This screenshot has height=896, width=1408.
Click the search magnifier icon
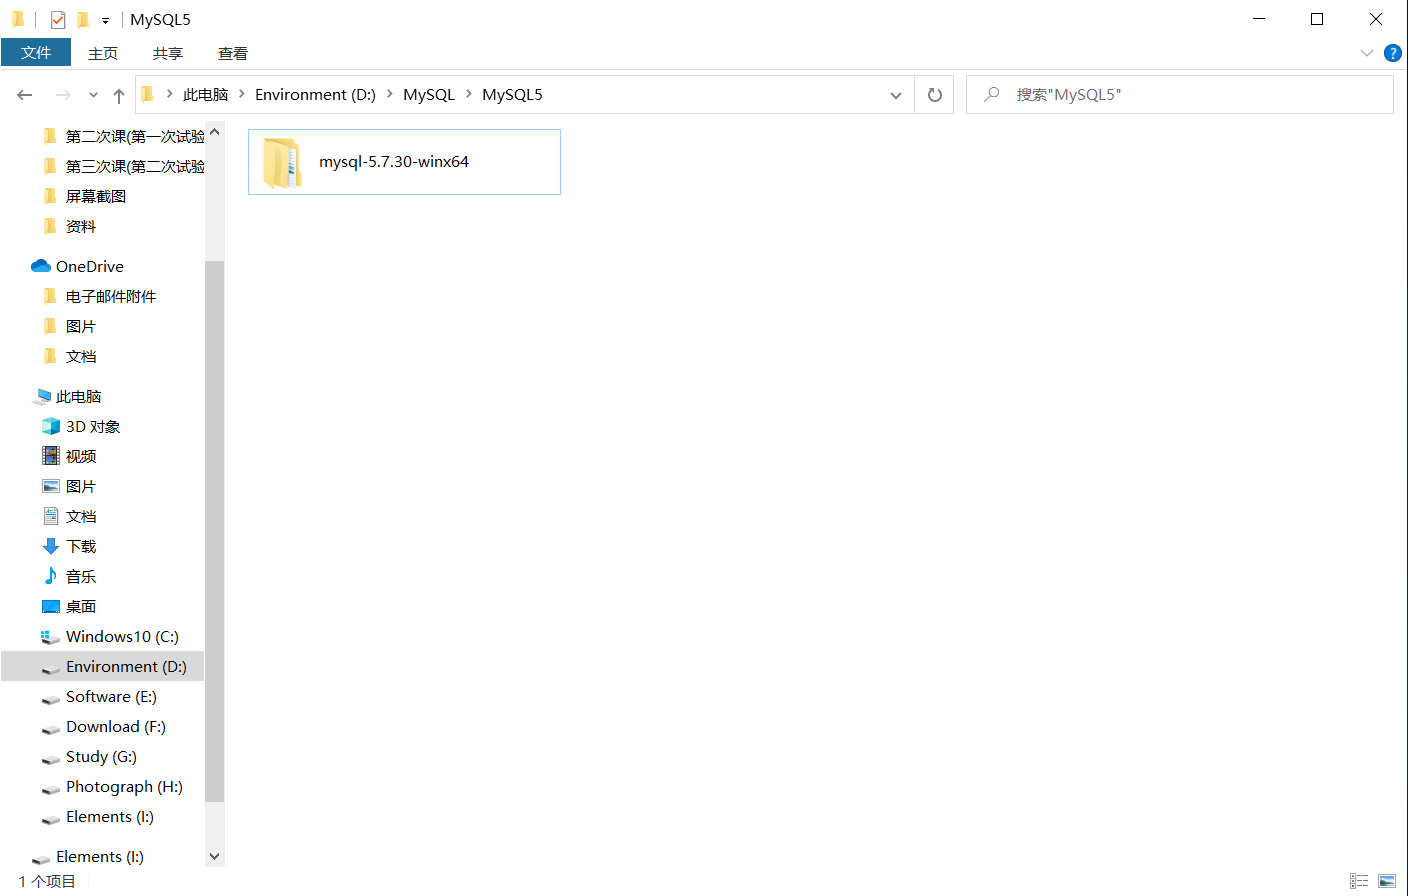[x=990, y=94]
